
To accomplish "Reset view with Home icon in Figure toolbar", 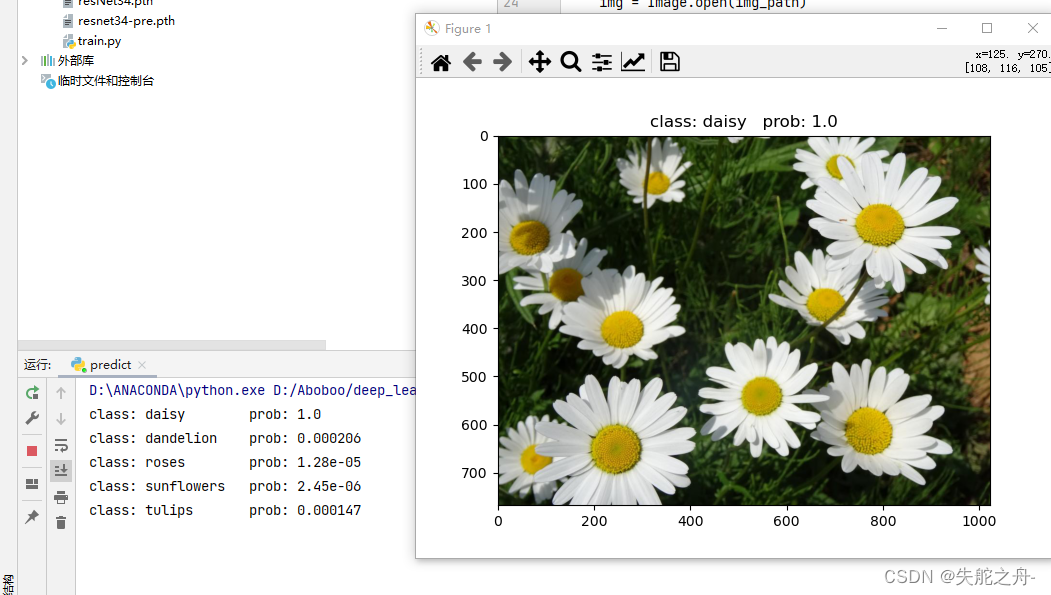I will tap(440, 62).
